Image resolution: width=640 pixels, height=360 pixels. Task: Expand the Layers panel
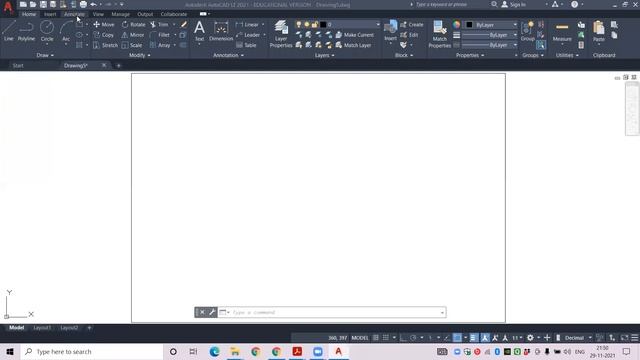tap(324, 55)
